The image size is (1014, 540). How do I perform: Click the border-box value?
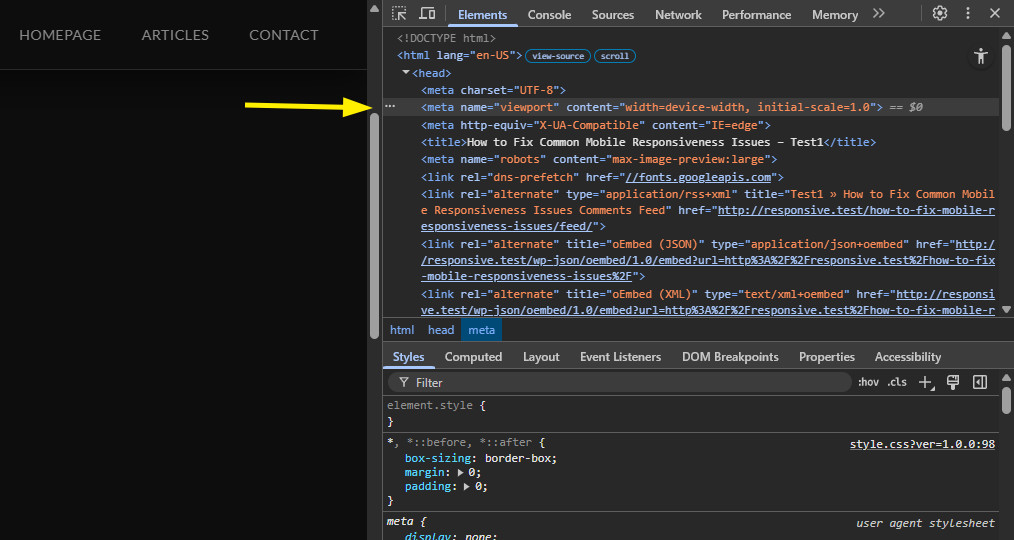click(518, 458)
